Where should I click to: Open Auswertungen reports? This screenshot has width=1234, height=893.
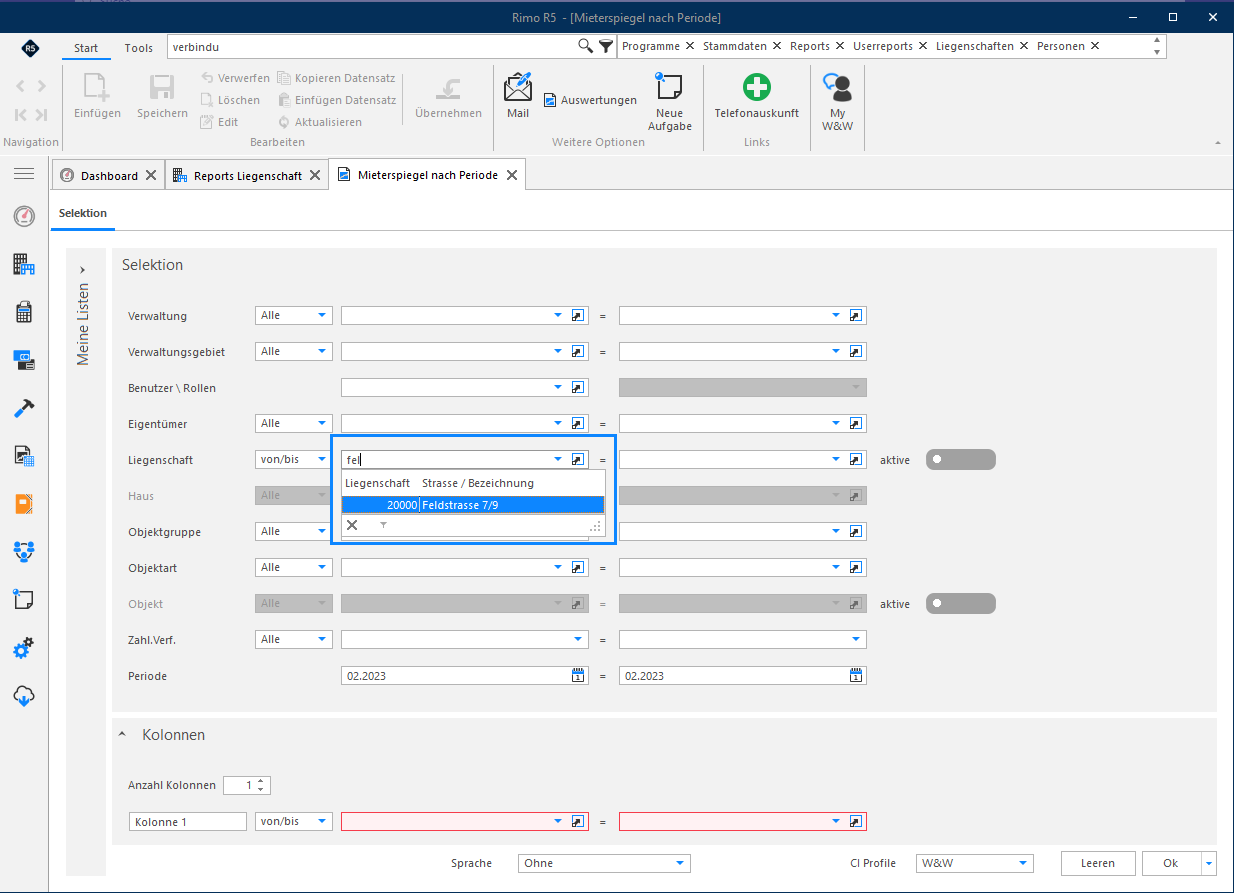[x=590, y=100]
